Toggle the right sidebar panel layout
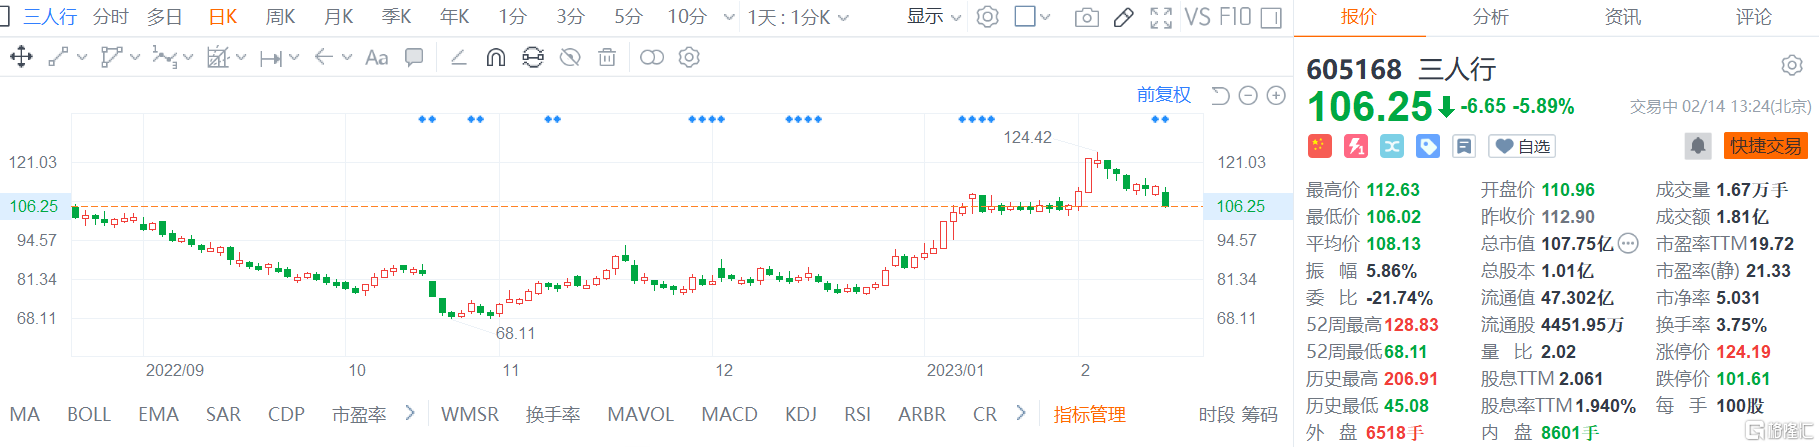1820x447 pixels. pyautogui.click(x=1271, y=18)
